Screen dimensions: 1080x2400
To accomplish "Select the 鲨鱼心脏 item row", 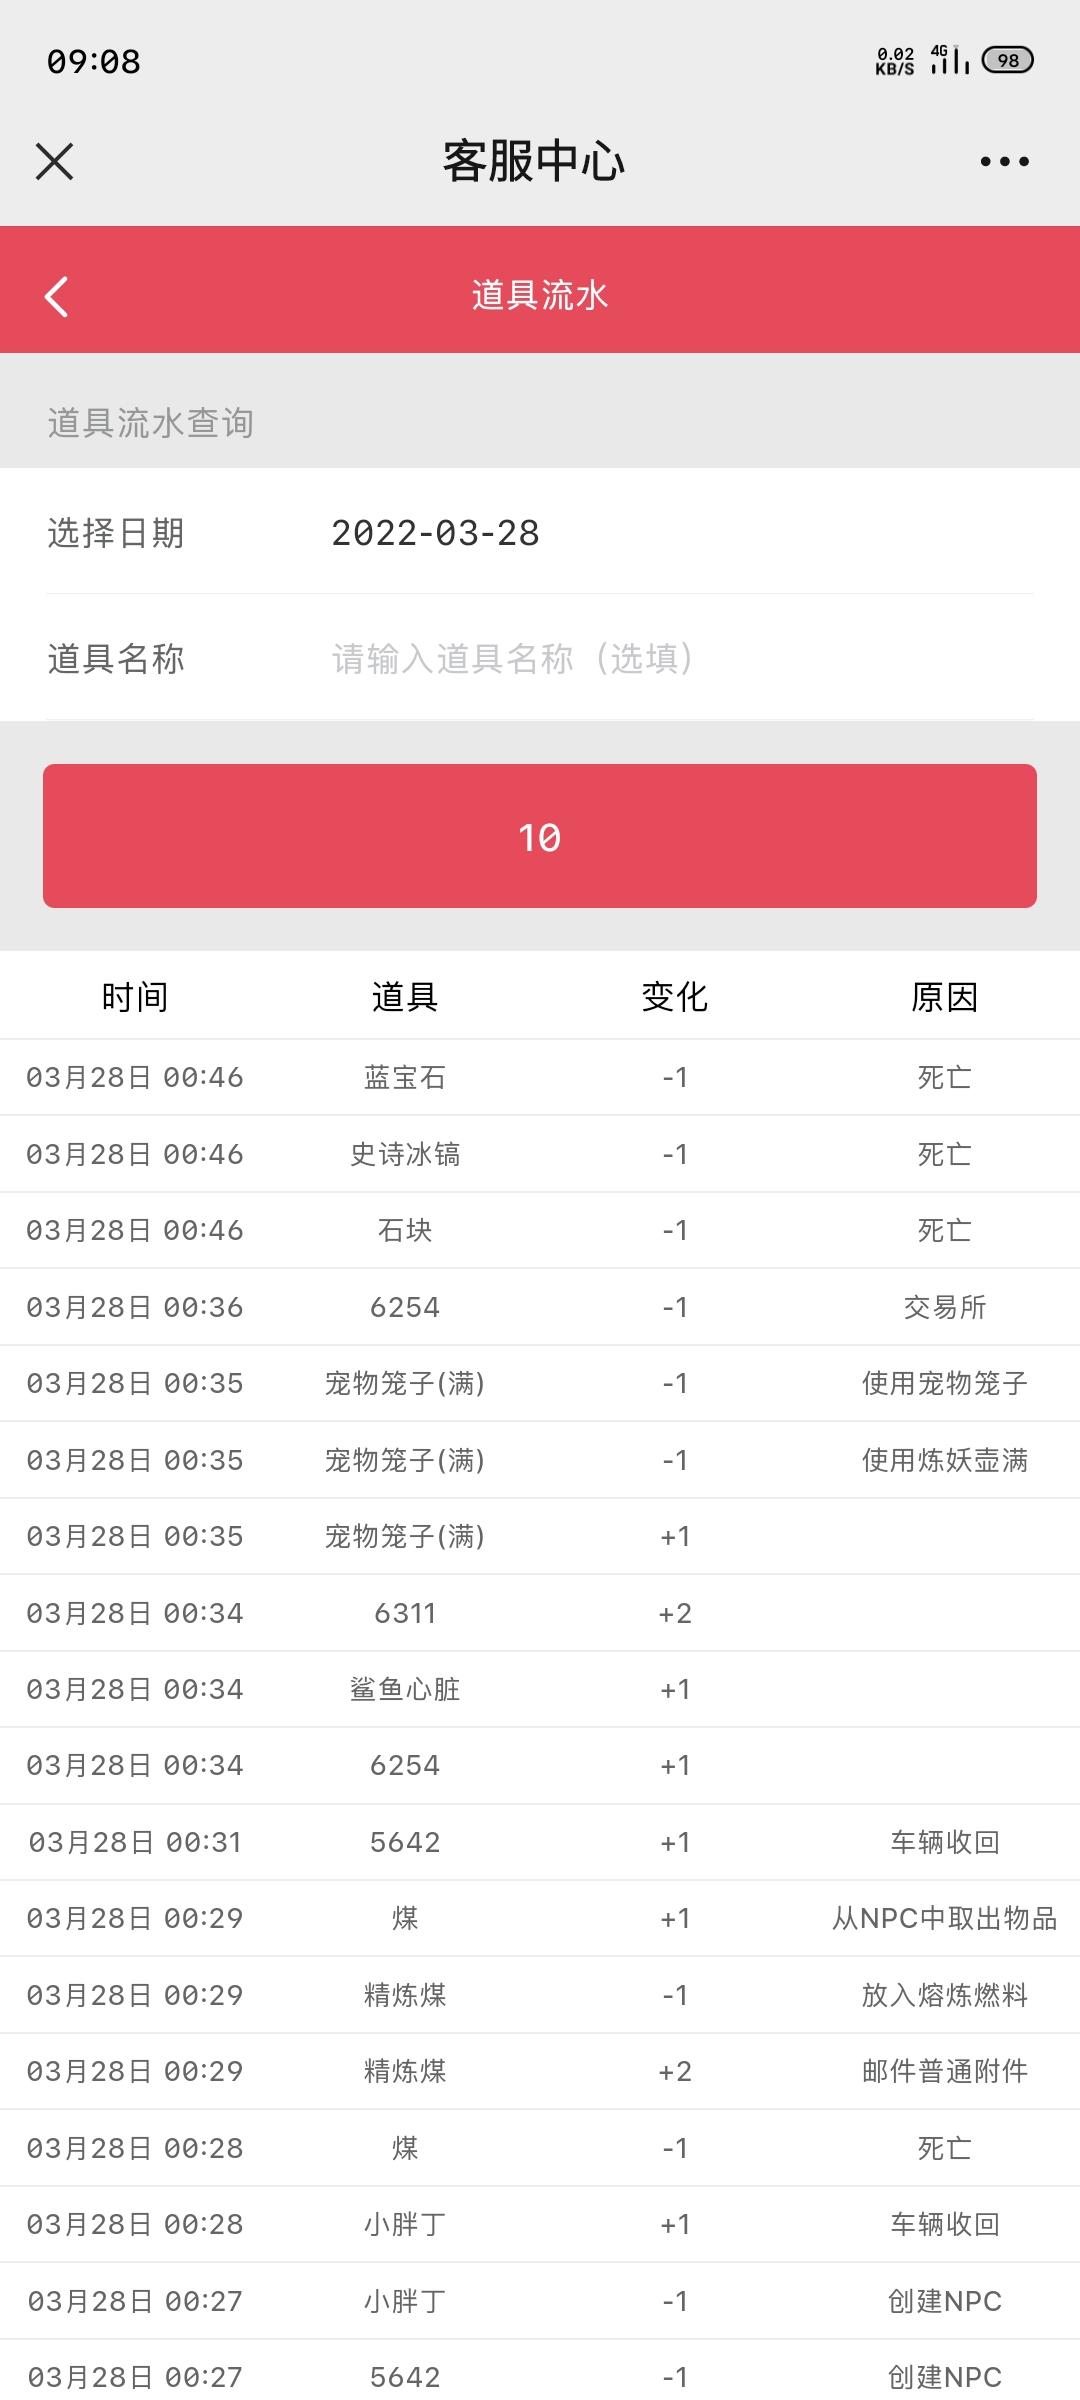I will coord(540,1689).
